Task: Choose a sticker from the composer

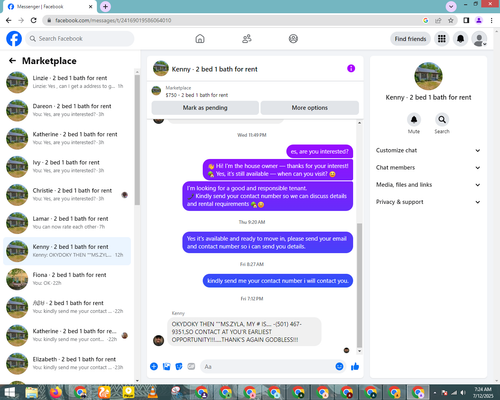Action: pyautogui.click(x=179, y=366)
